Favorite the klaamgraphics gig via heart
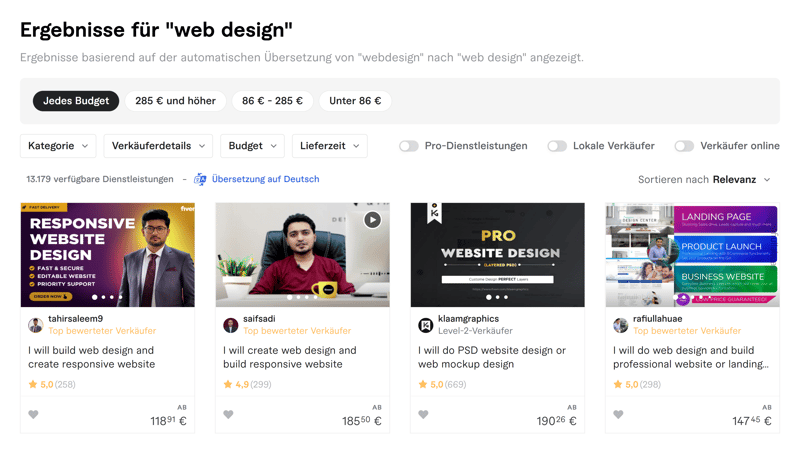 423,415
